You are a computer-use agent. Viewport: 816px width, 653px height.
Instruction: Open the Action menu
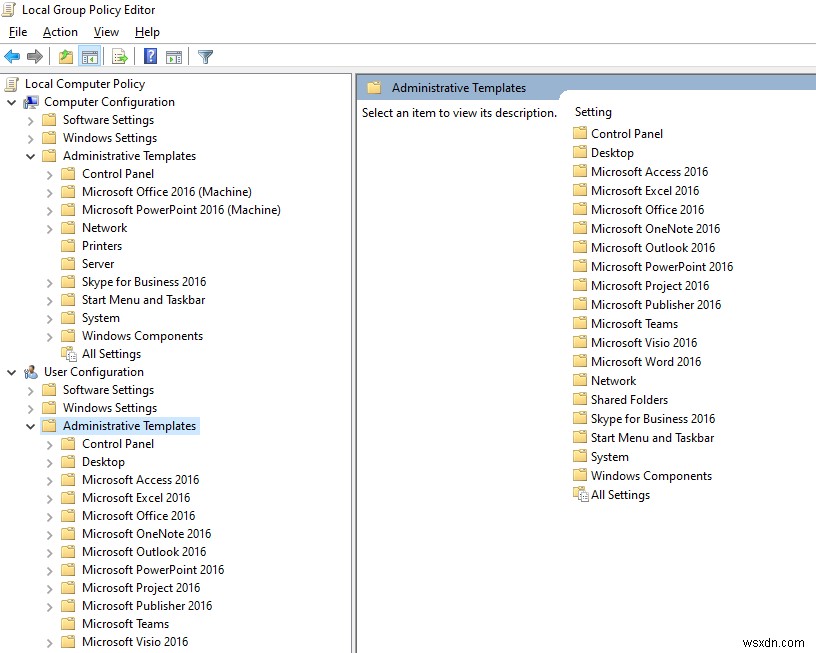60,32
